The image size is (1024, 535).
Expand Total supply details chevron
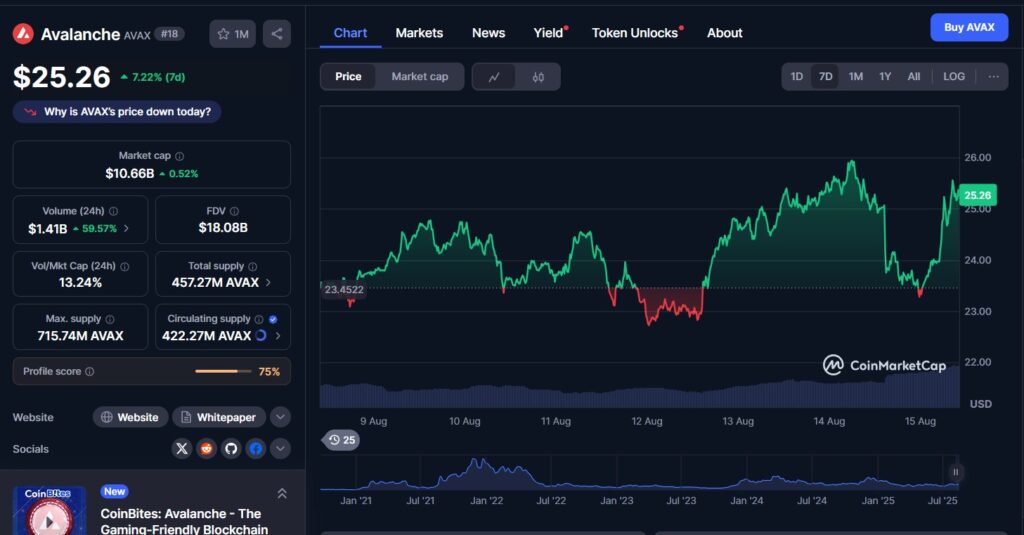[268, 283]
